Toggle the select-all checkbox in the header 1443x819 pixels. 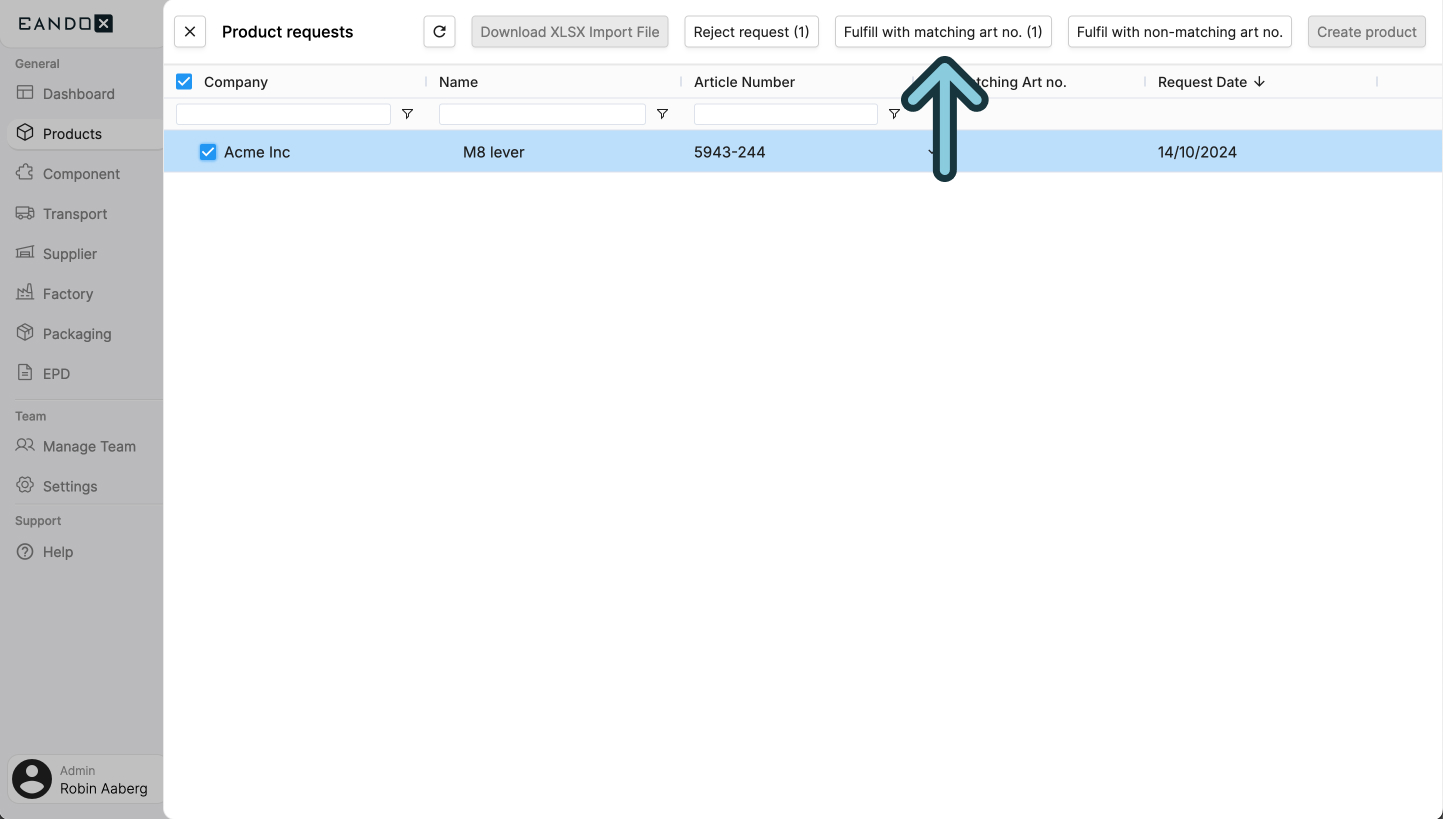[184, 81]
